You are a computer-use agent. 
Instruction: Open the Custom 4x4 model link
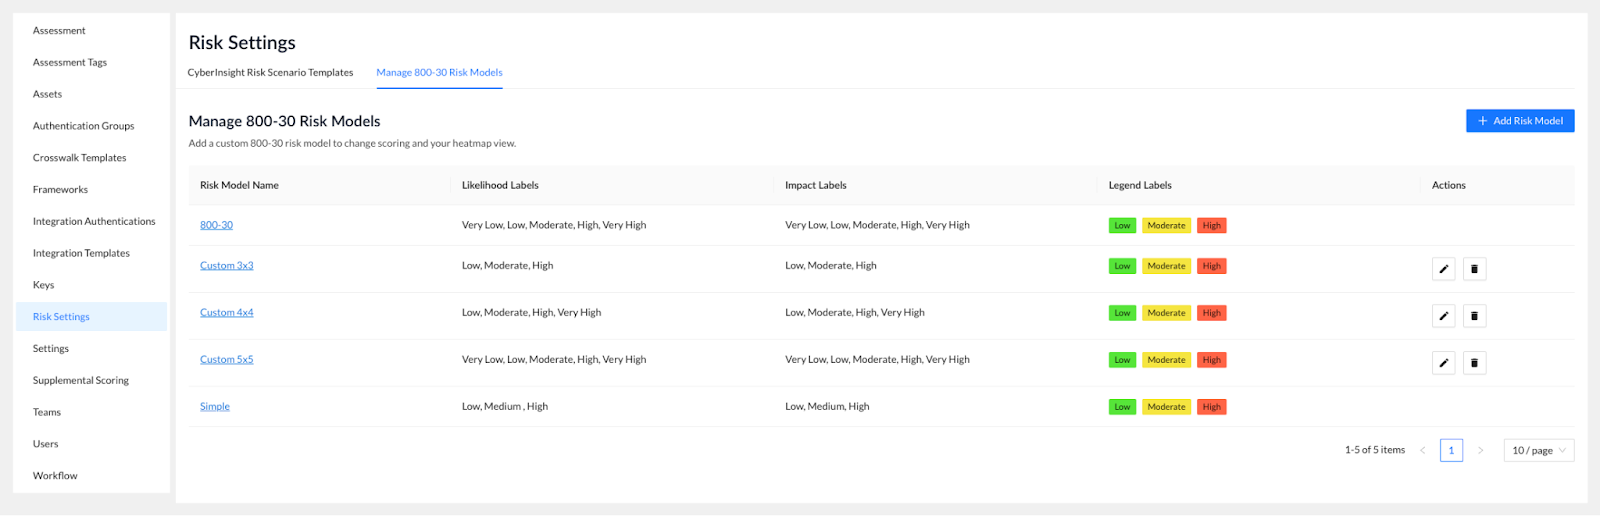coord(226,312)
